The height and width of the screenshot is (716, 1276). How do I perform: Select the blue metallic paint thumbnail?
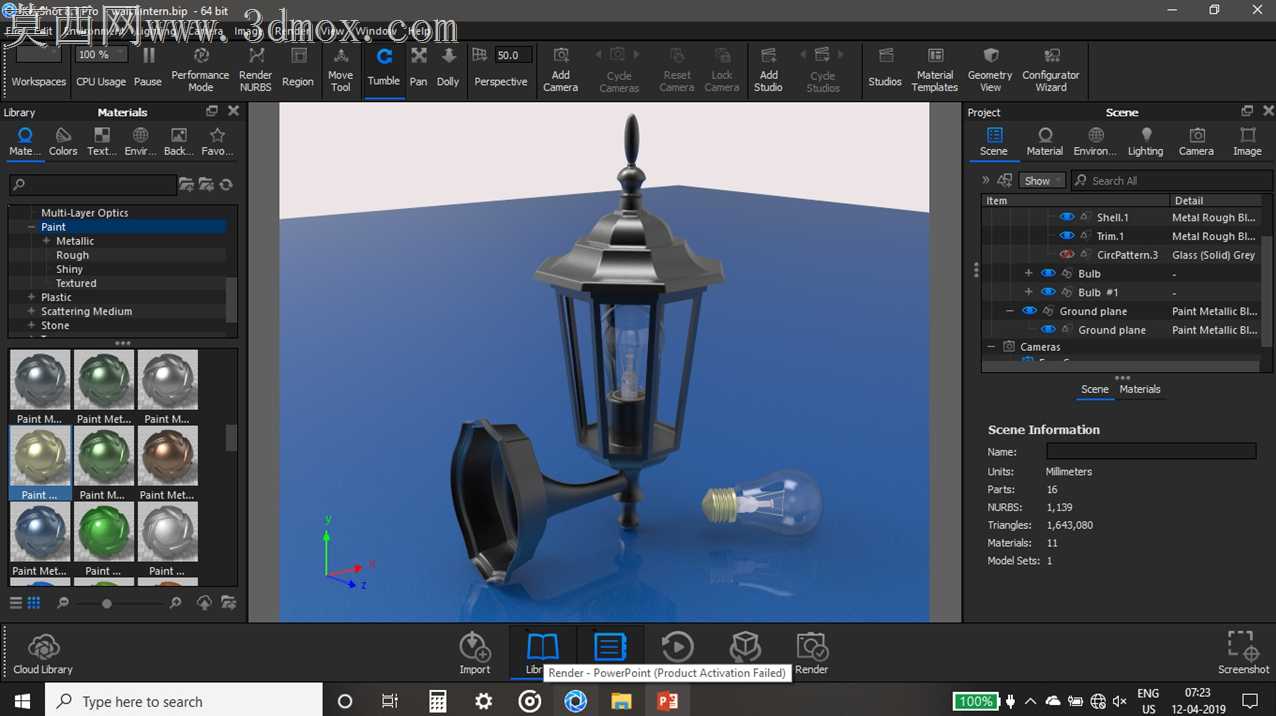pos(40,532)
